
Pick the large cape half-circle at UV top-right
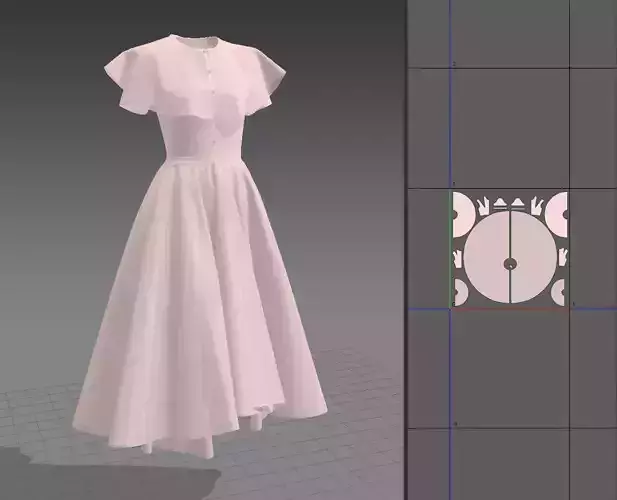tap(556, 215)
